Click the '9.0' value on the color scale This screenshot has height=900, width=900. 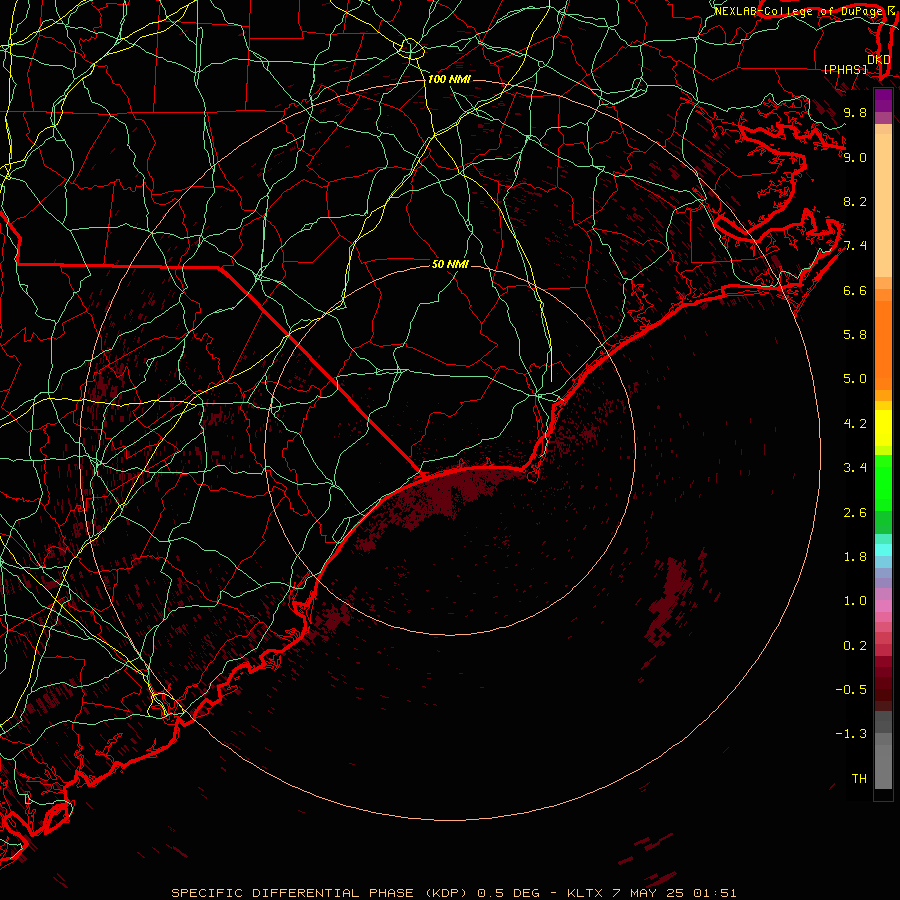(855, 157)
